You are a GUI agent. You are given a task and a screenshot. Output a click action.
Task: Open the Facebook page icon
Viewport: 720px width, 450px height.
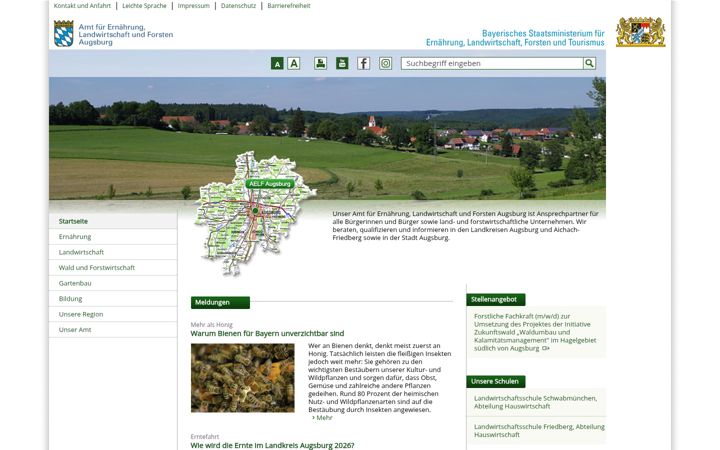point(364,63)
